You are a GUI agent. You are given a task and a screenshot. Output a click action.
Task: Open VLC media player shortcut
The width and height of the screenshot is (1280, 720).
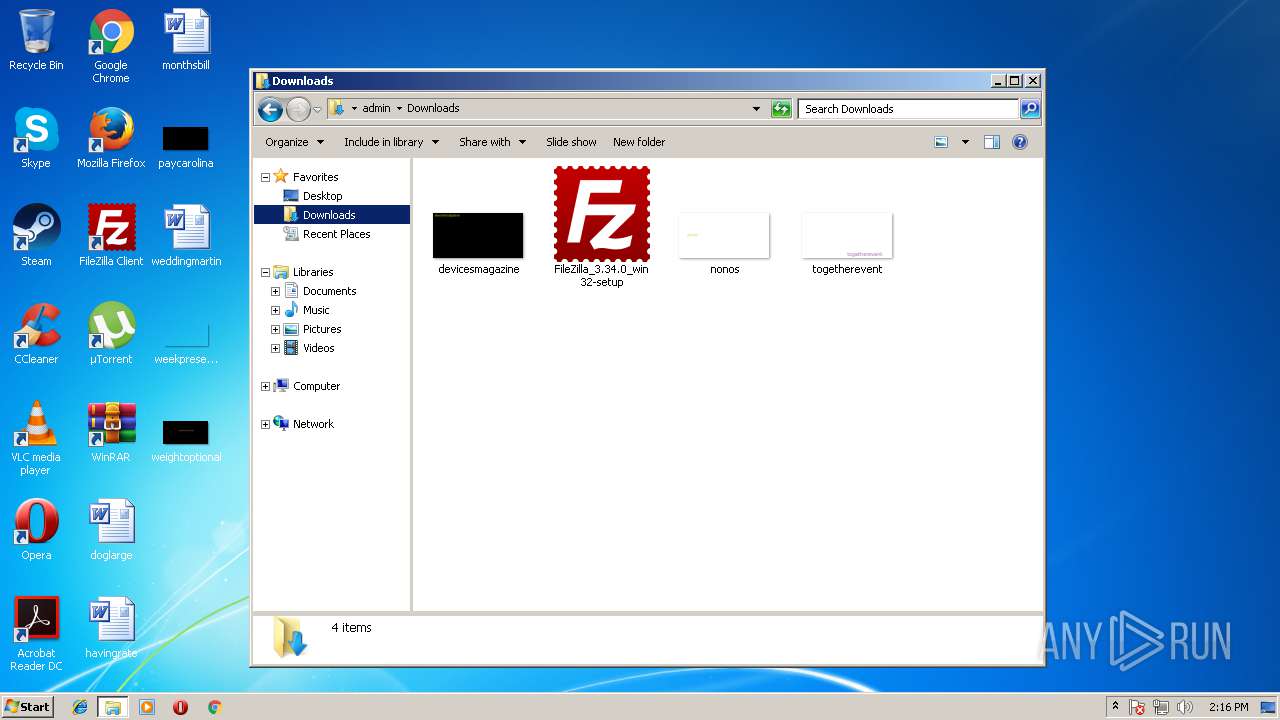coord(36,438)
